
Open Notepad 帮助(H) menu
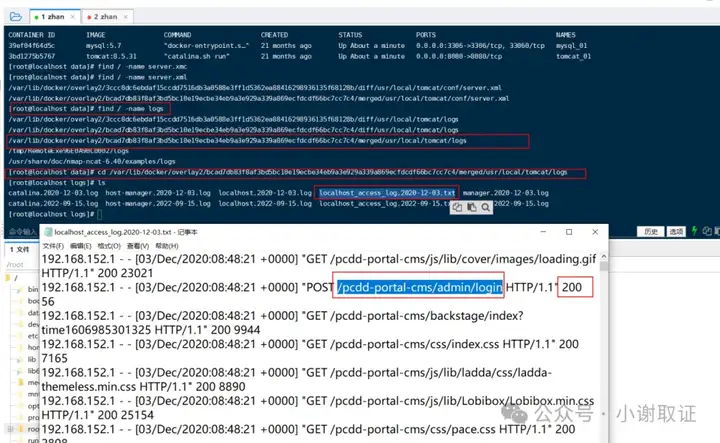[x=167, y=246]
